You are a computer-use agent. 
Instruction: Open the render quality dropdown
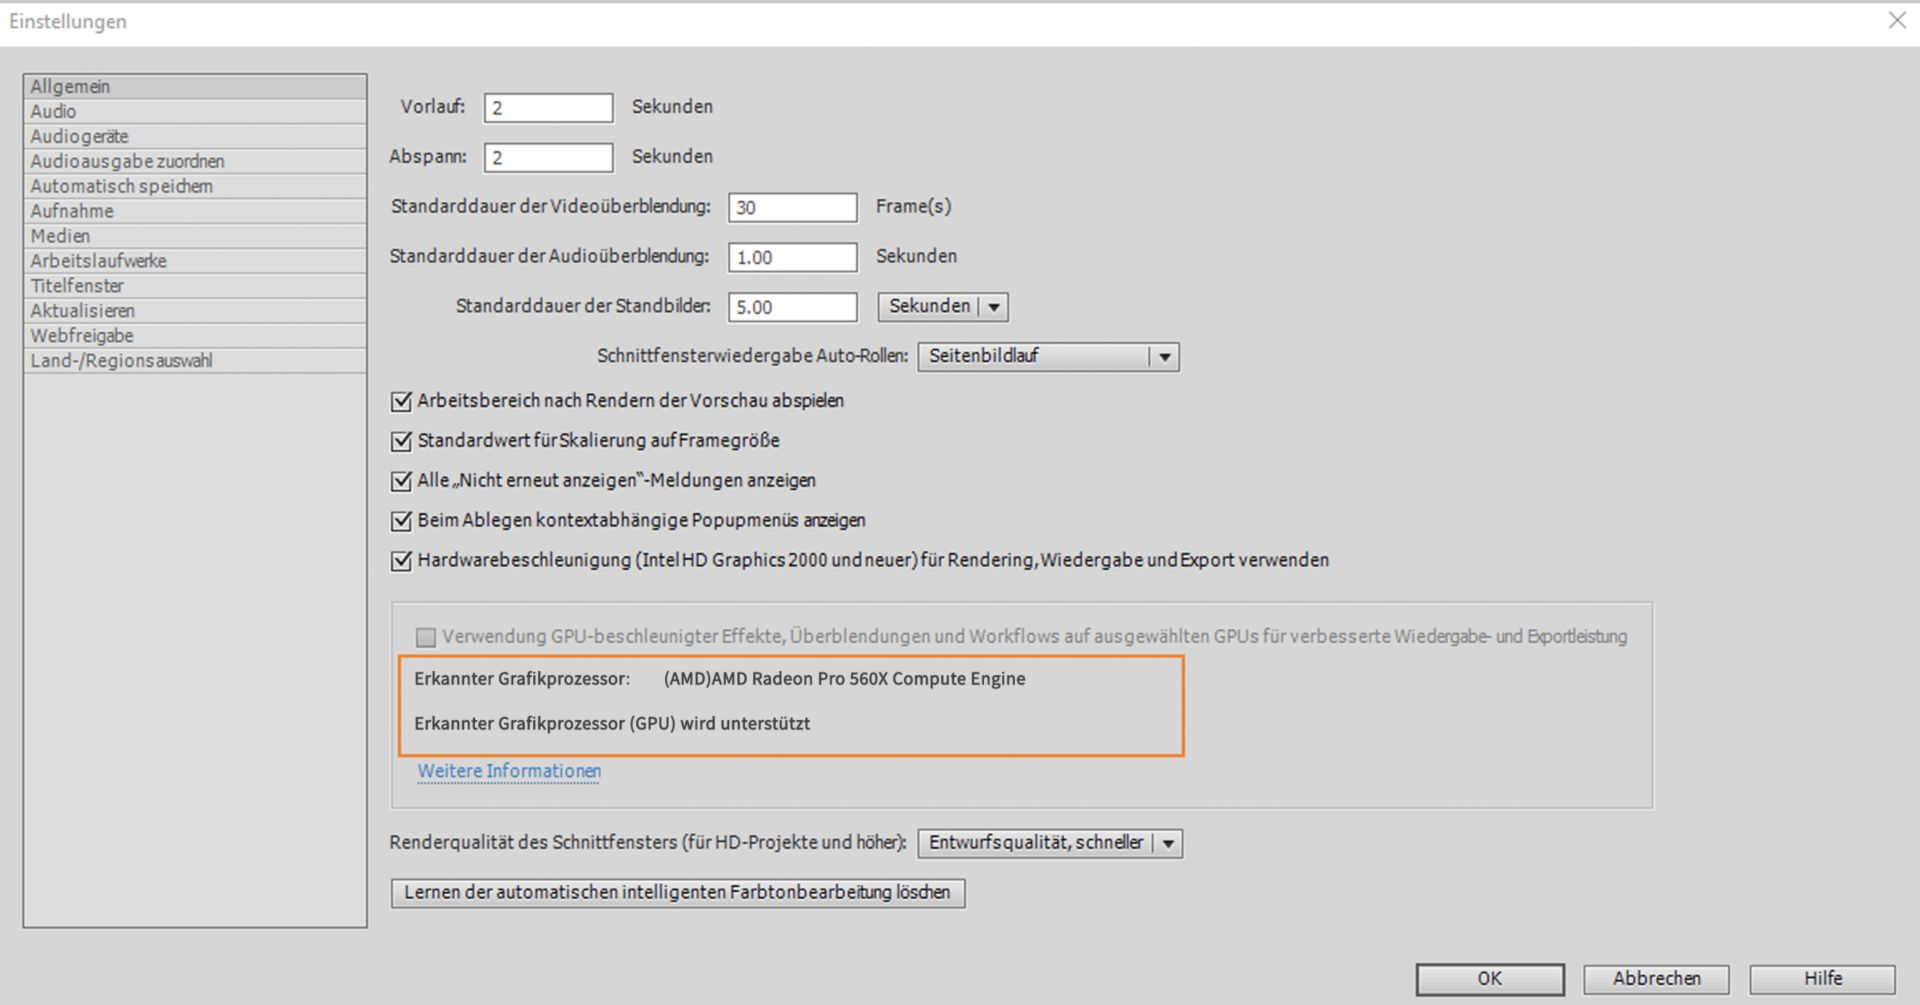[1049, 843]
